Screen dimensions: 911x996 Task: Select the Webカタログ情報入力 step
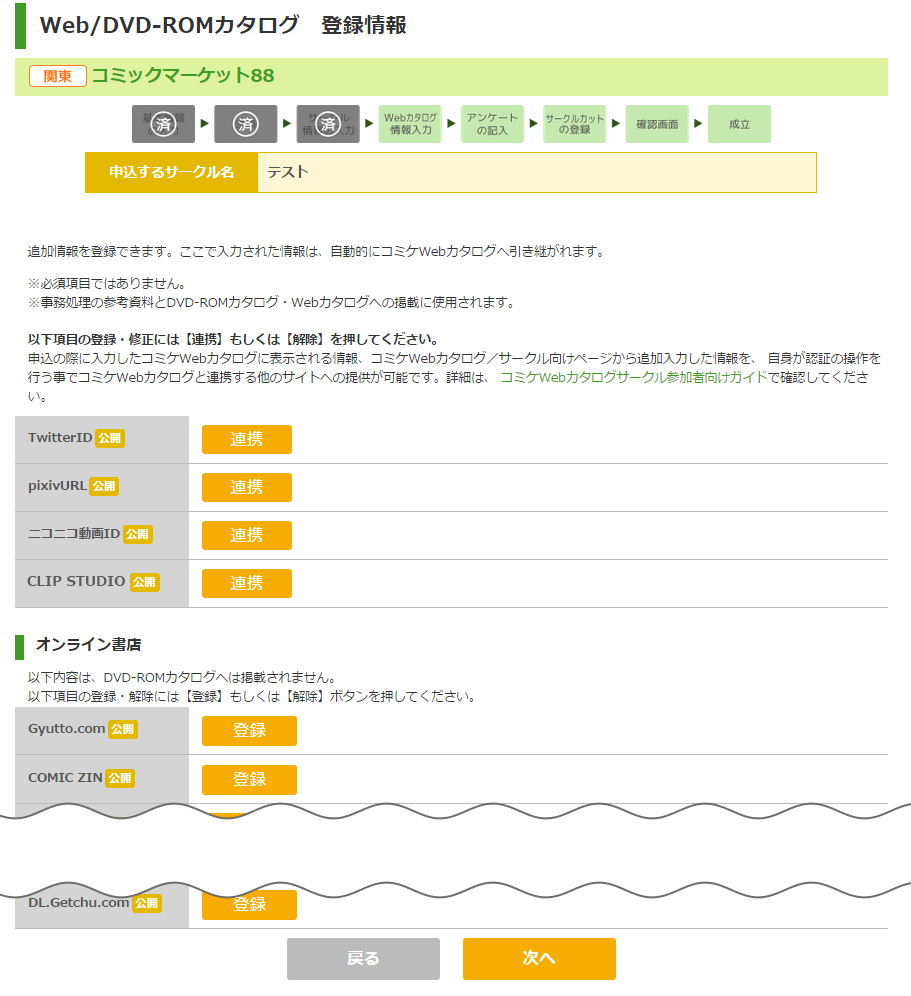(410, 124)
